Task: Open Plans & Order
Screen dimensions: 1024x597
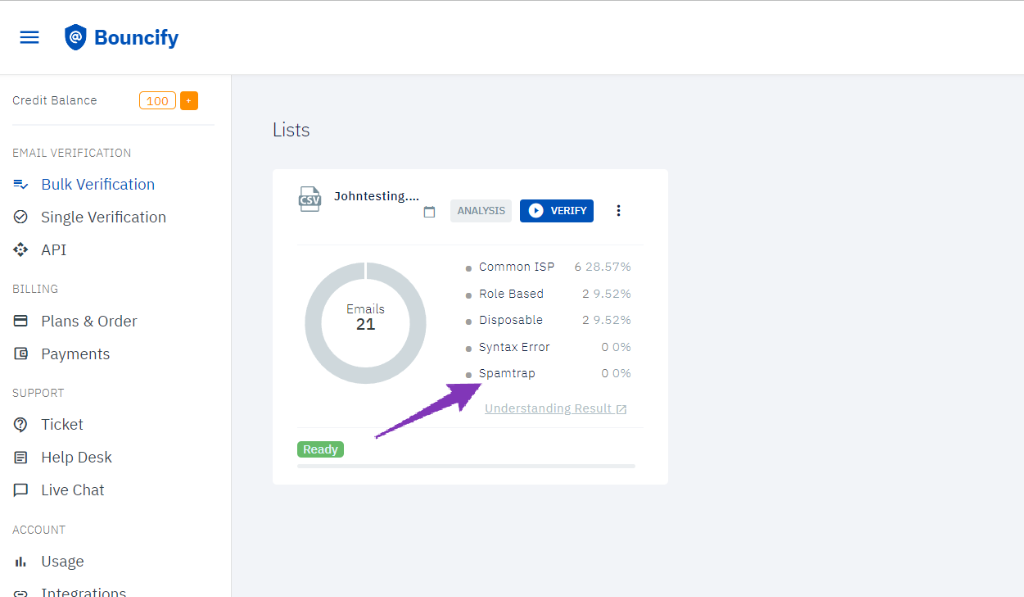Action: click(89, 321)
